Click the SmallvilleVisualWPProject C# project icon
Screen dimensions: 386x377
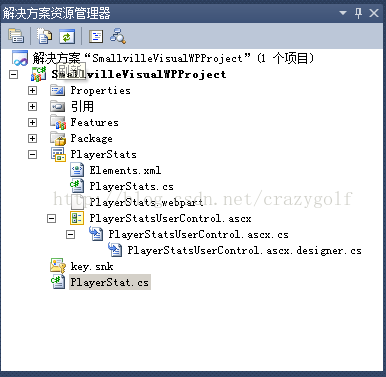click(38, 74)
